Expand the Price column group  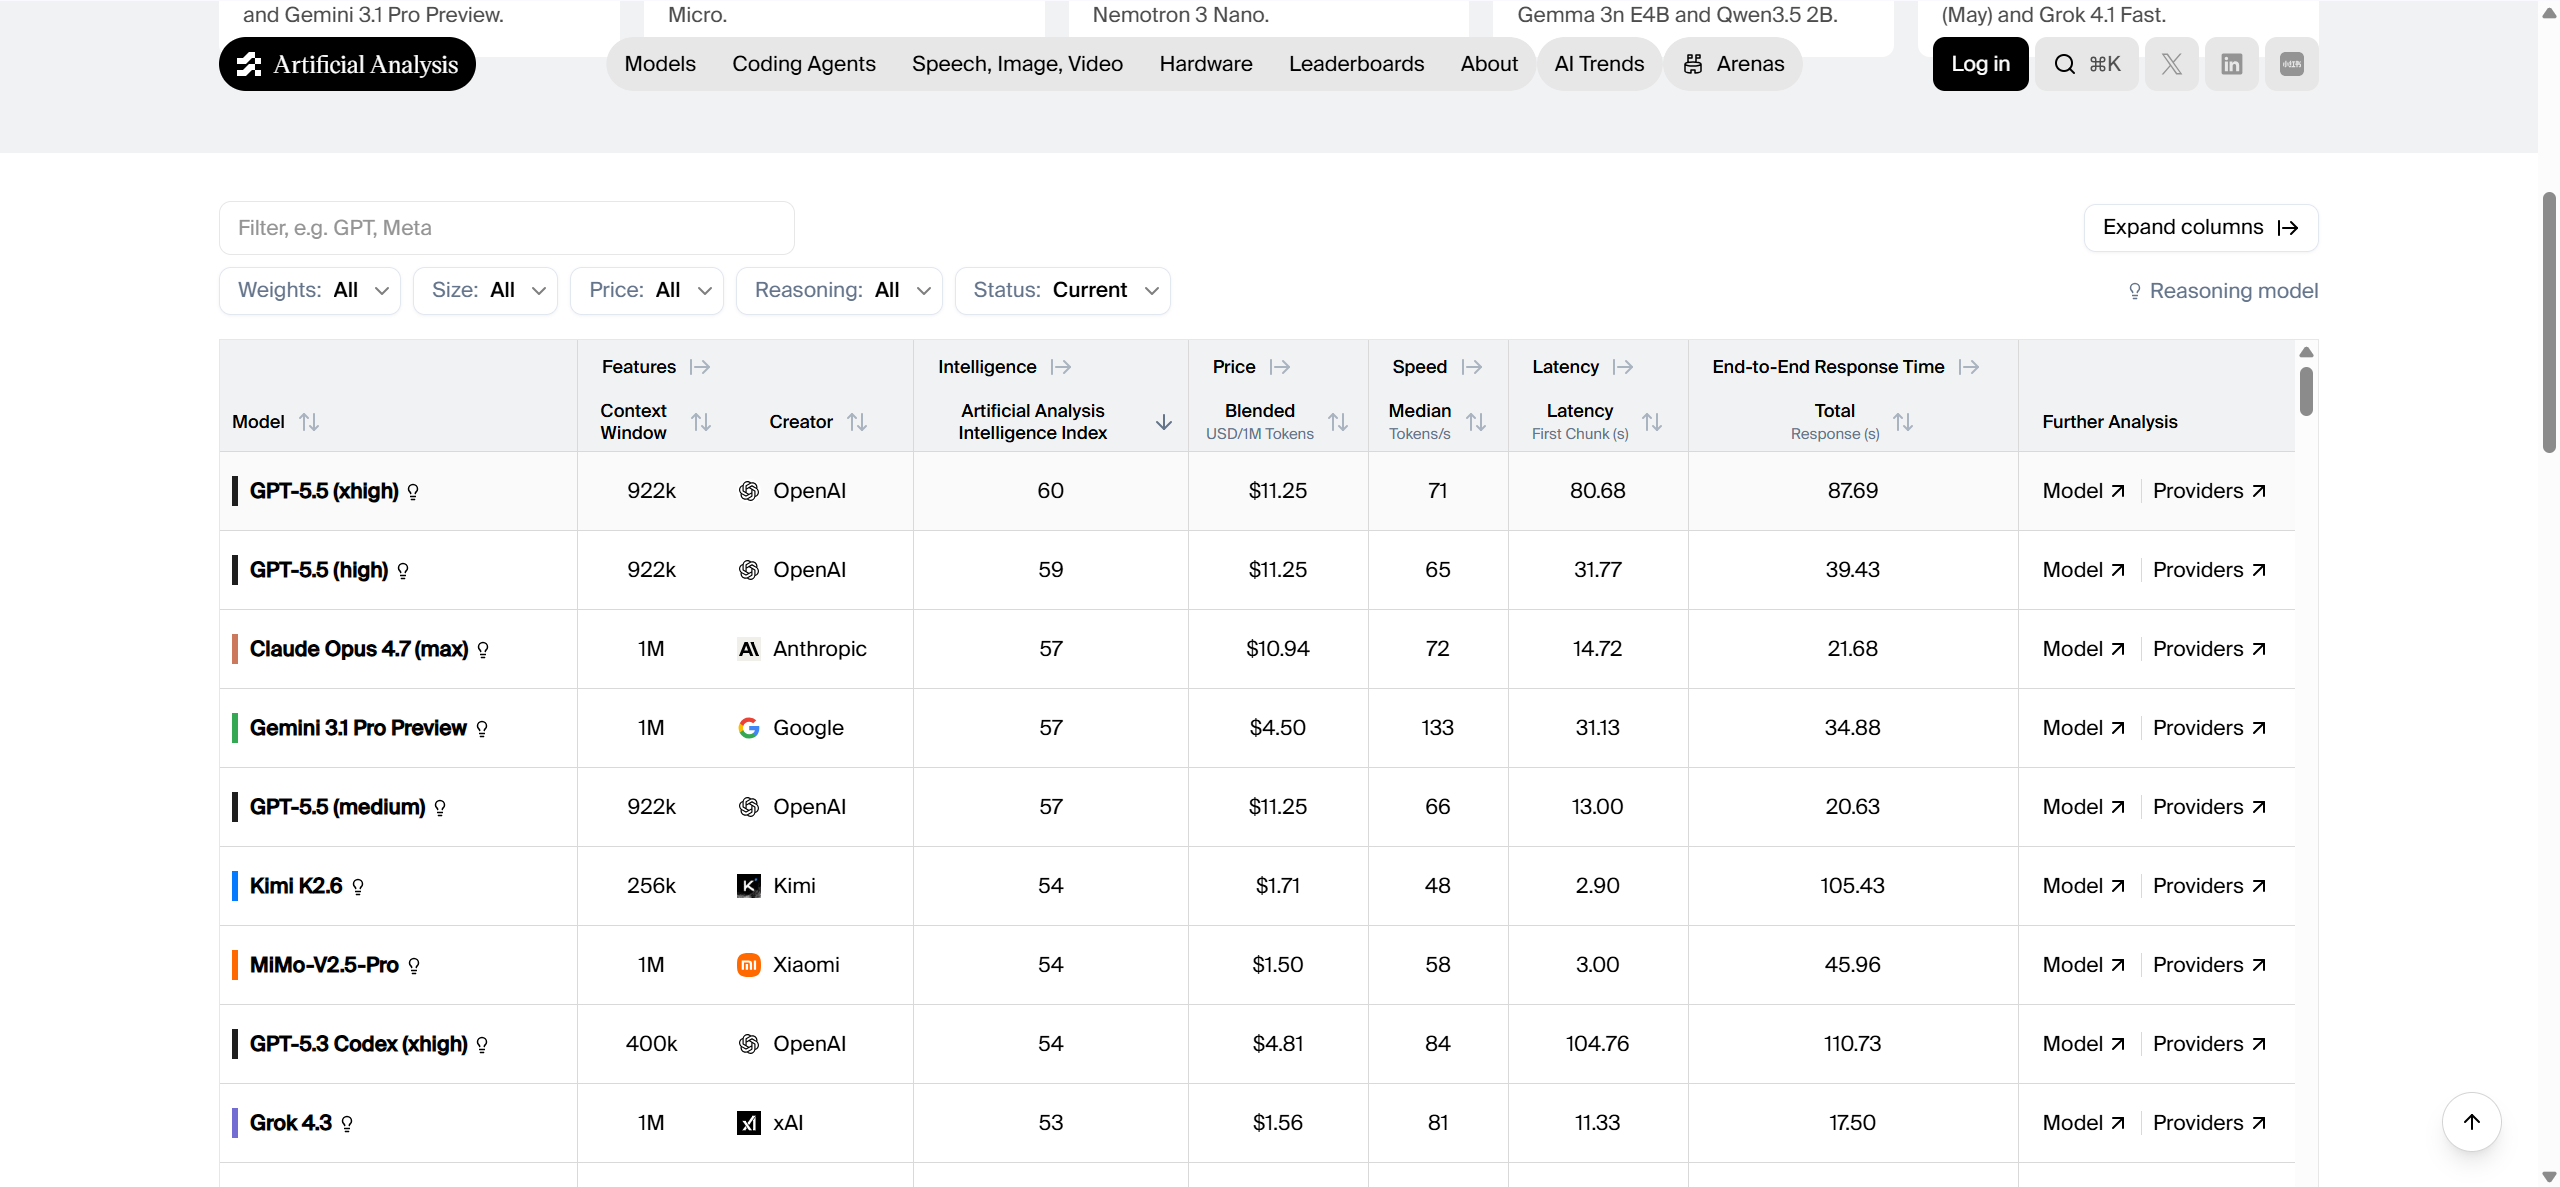point(1280,367)
